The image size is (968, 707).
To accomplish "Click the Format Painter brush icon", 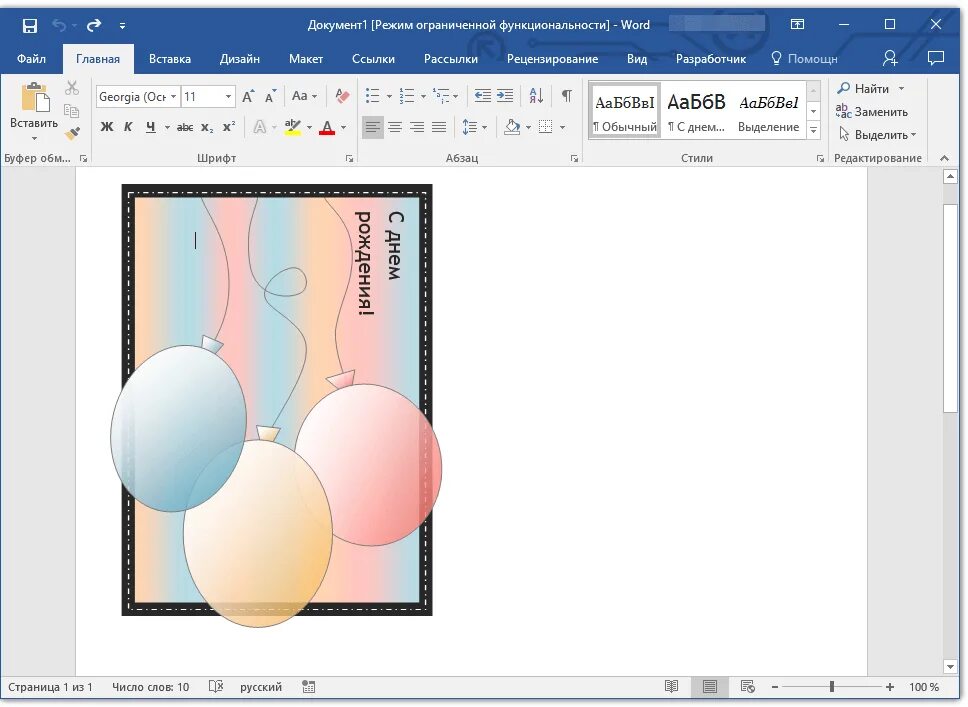I will (72, 133).
